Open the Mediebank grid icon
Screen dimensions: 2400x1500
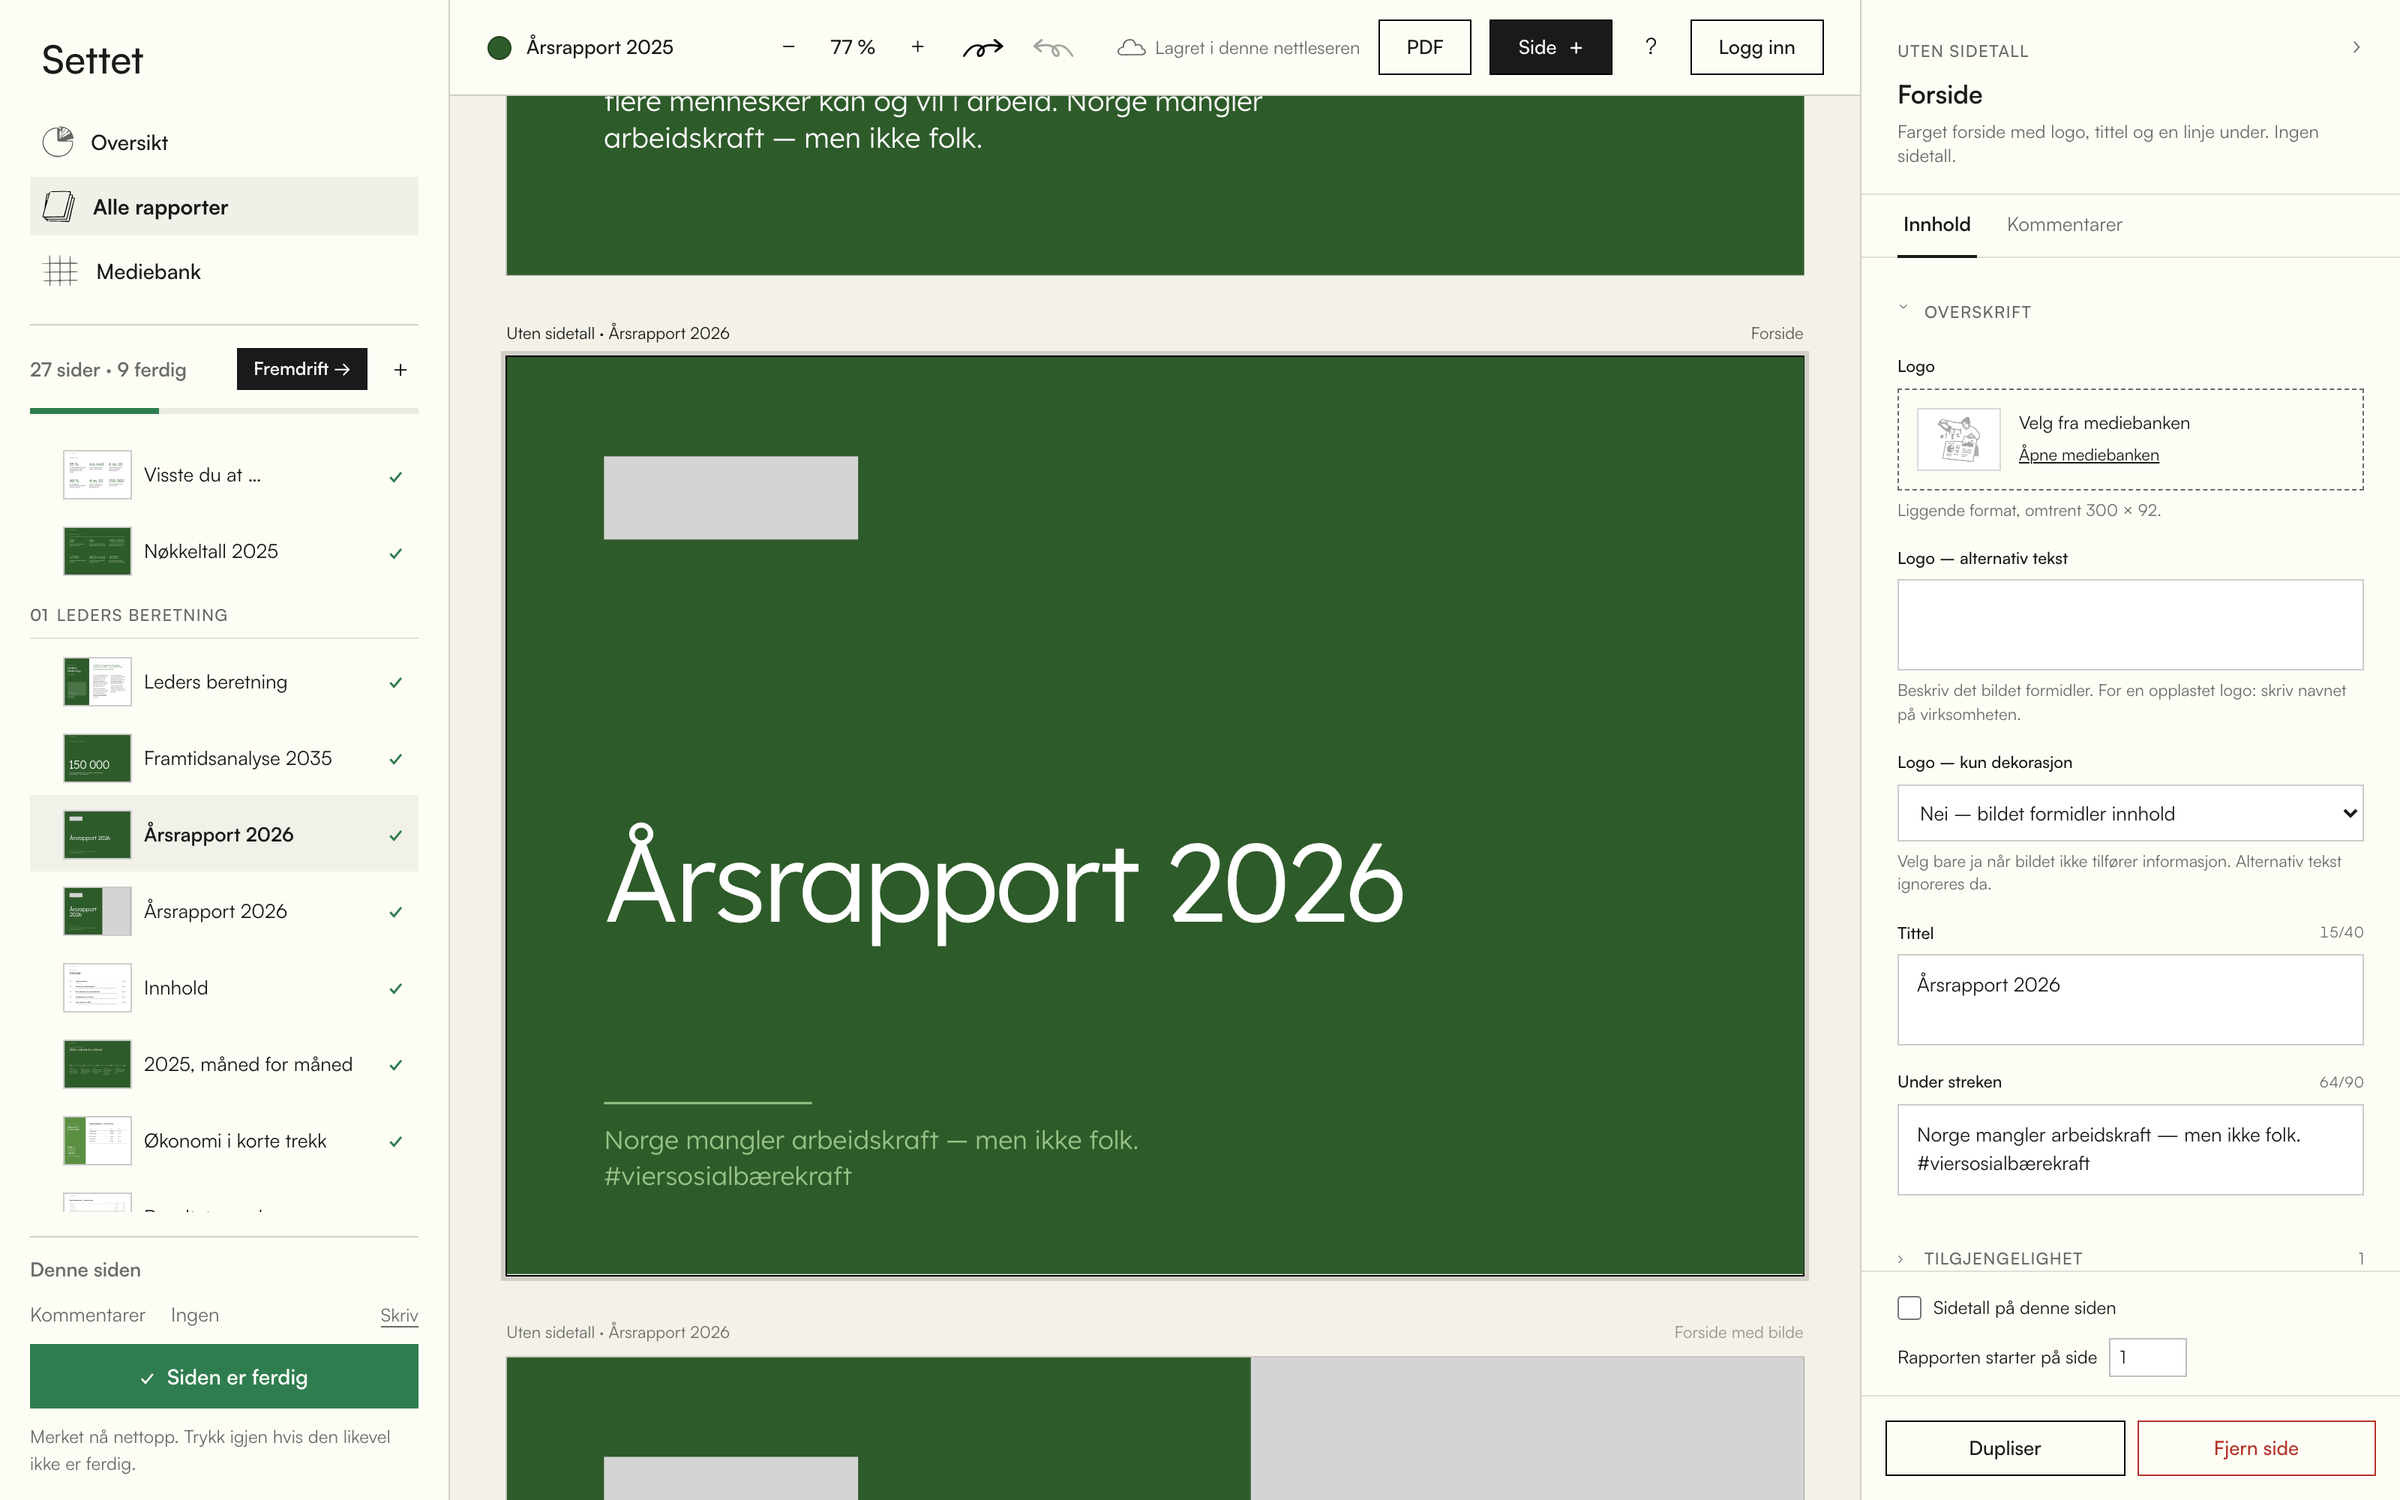point(60,271)
